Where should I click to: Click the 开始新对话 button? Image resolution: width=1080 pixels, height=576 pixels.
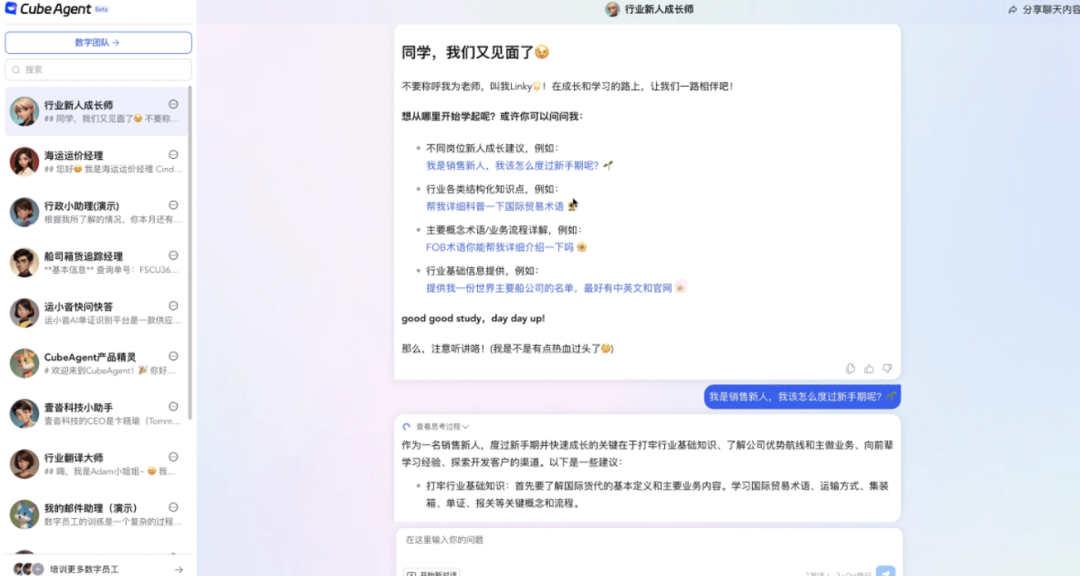point(432,573)
